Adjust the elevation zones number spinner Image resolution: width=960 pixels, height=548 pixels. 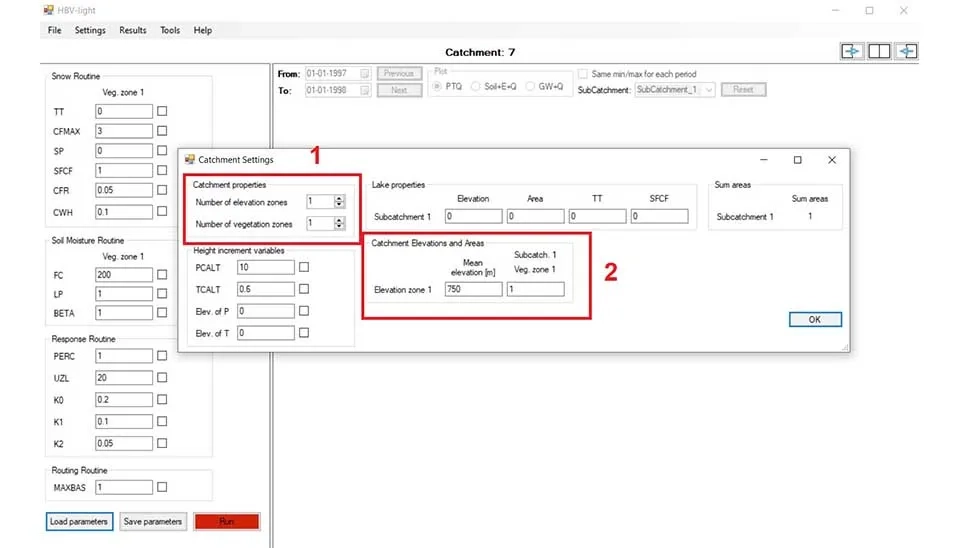(x=340, y=201)
